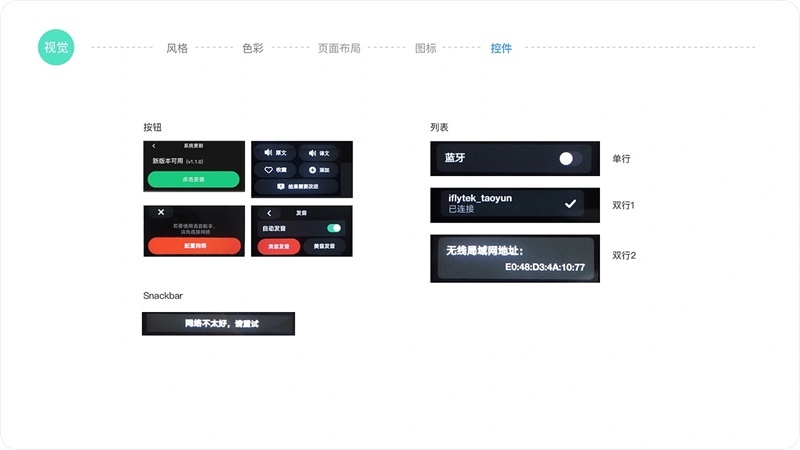Click the 已连接 status text
Screen dimensions: 800x450
[461, 209]
